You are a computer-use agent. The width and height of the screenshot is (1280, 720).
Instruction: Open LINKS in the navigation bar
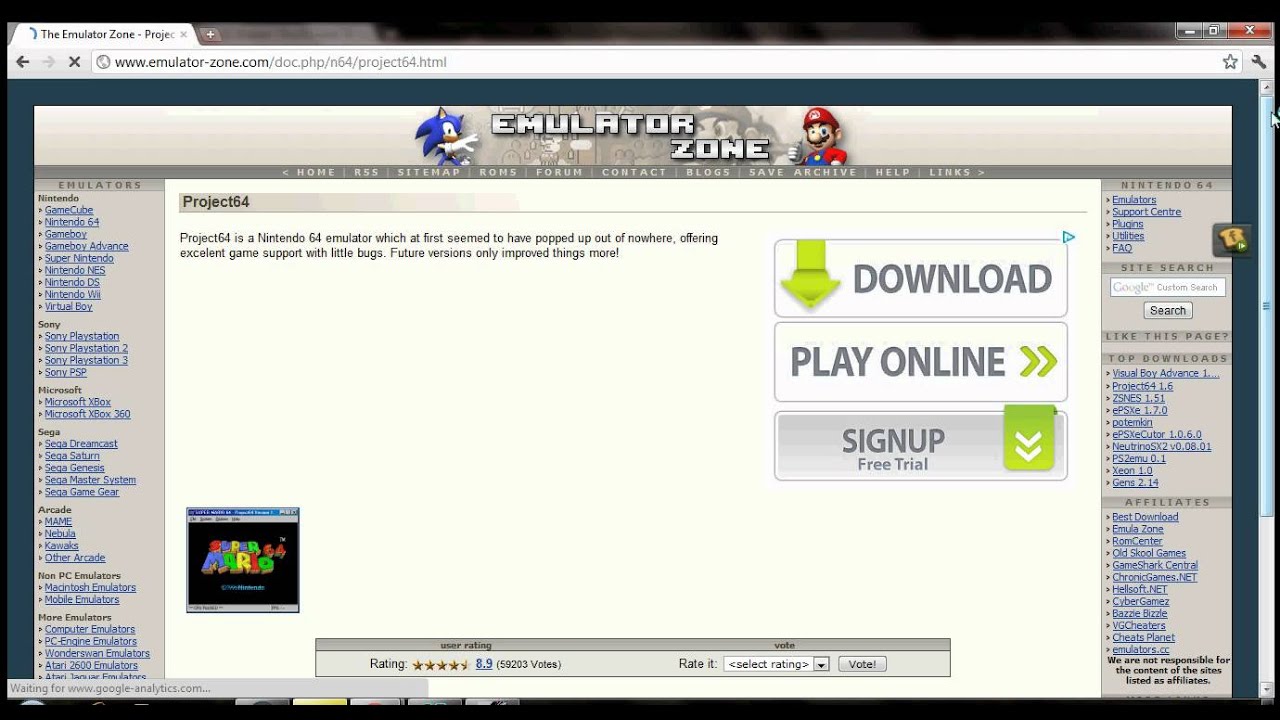click(x=950, y=172)
